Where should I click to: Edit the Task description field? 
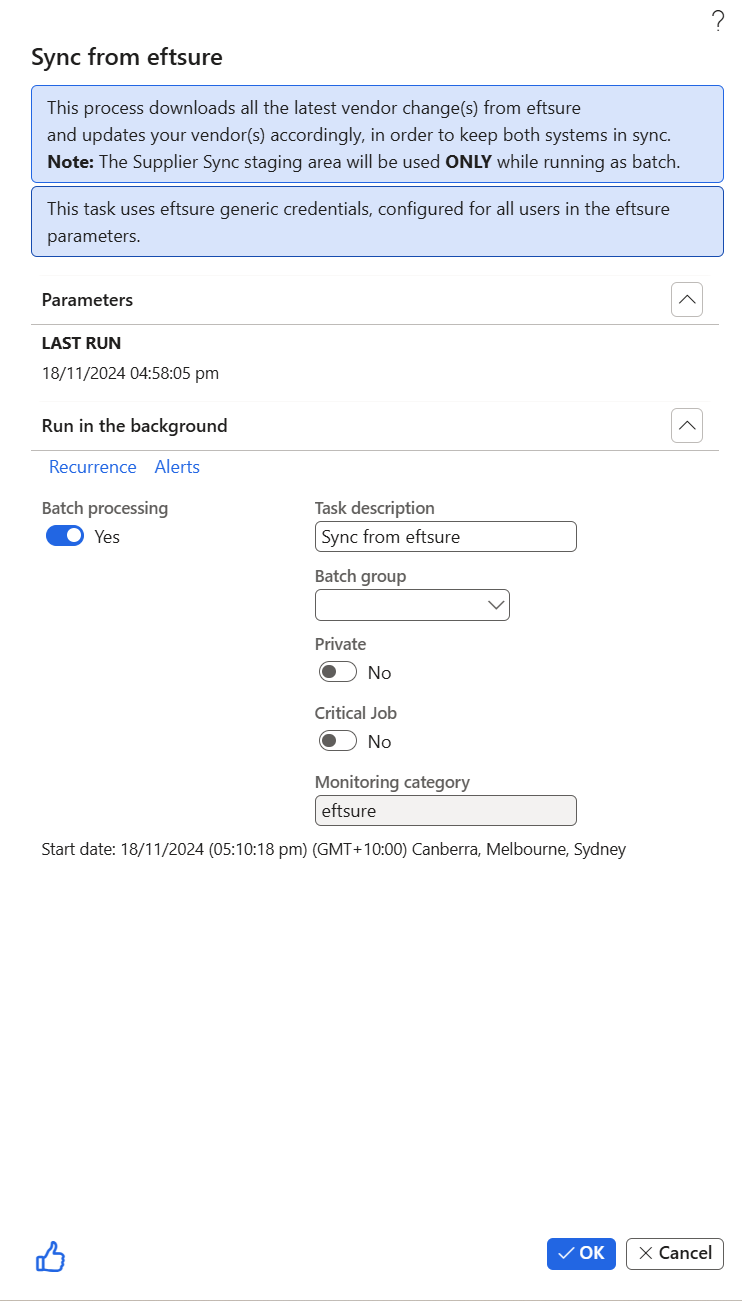446,537
